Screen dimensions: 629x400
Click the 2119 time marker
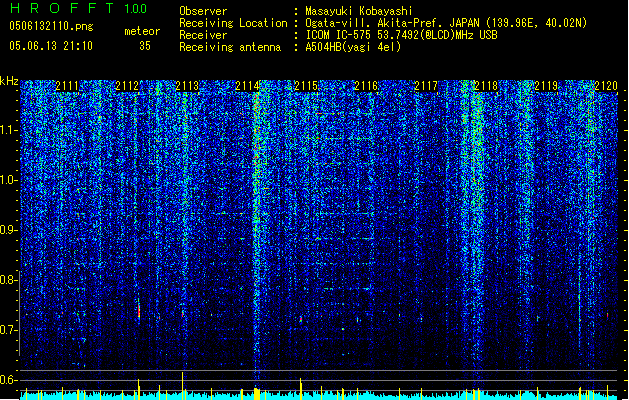point(546,86)
